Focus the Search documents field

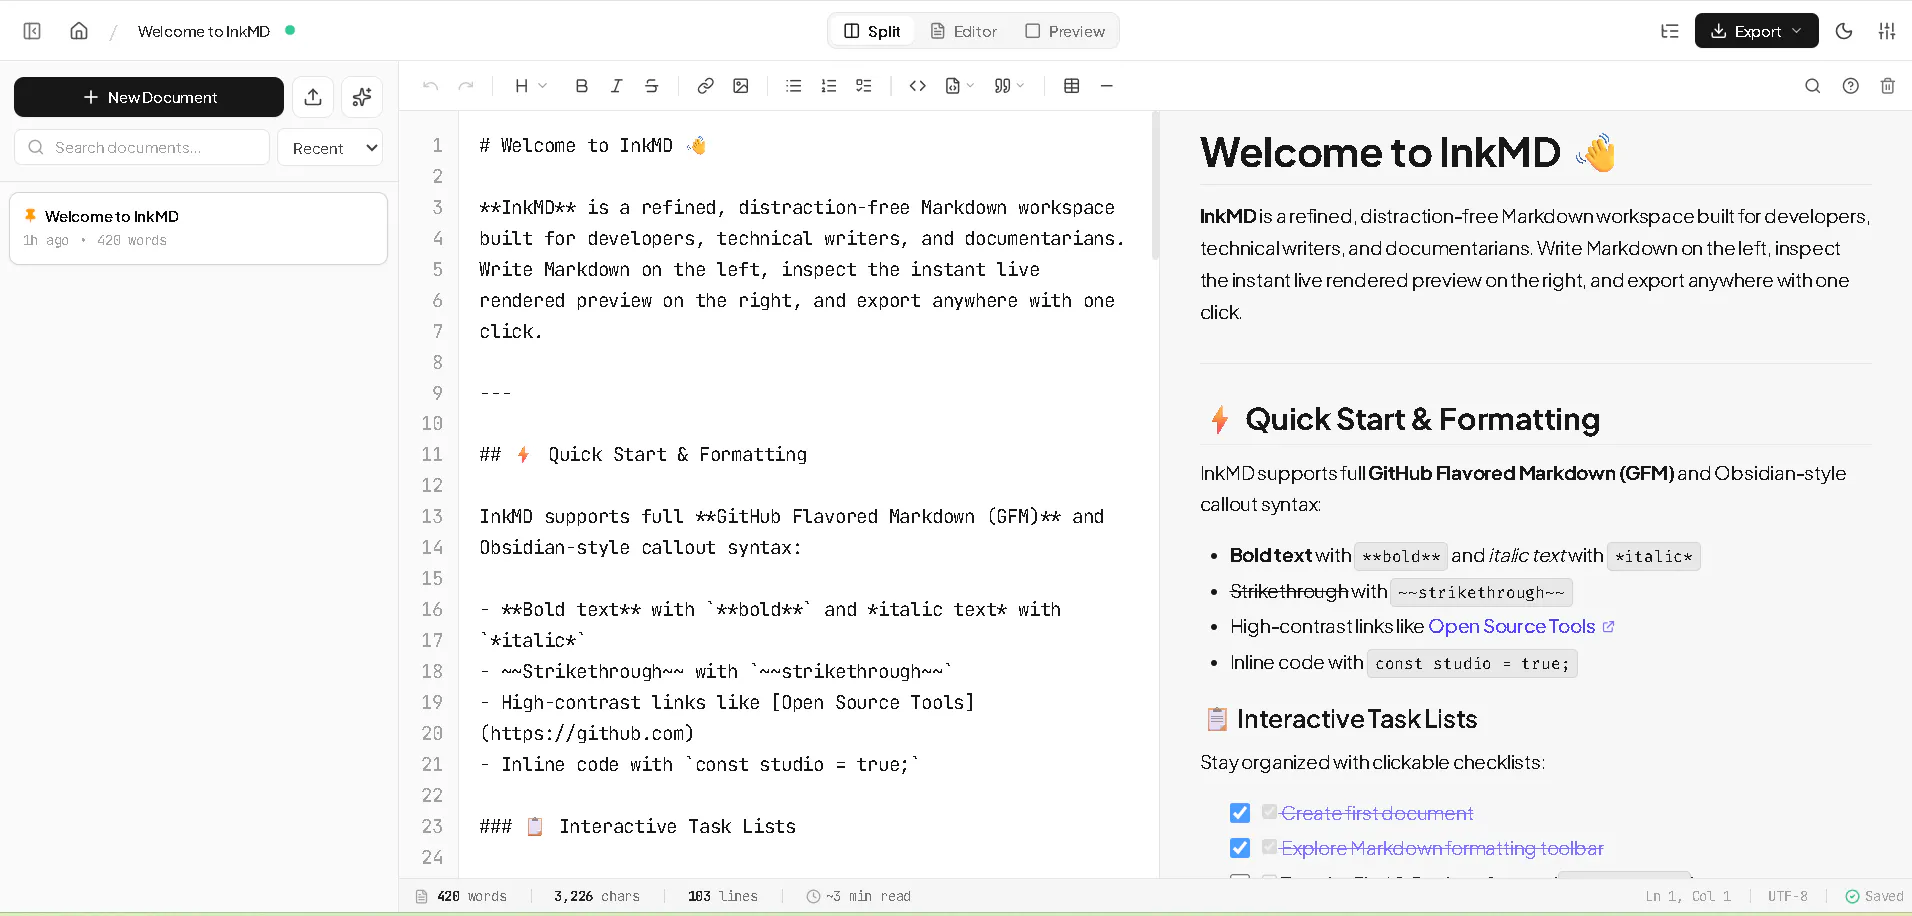[x=142, y=147]
